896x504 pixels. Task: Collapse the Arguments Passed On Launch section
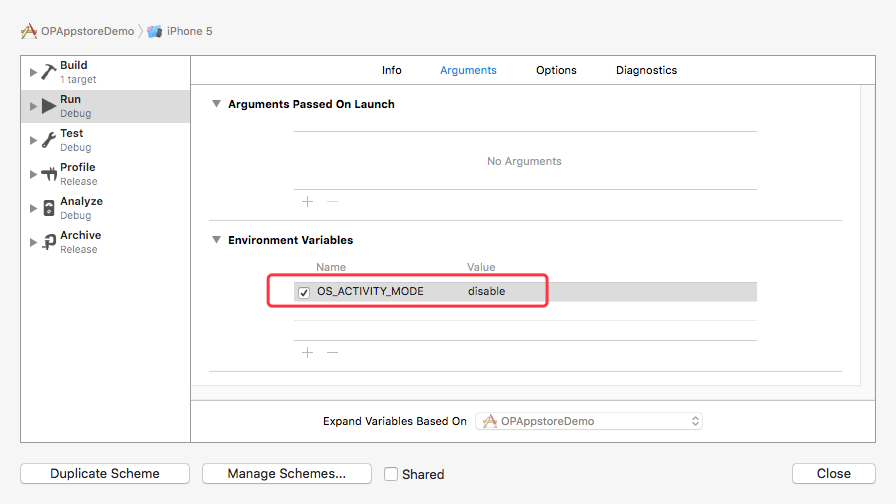(x=216, y=104)
